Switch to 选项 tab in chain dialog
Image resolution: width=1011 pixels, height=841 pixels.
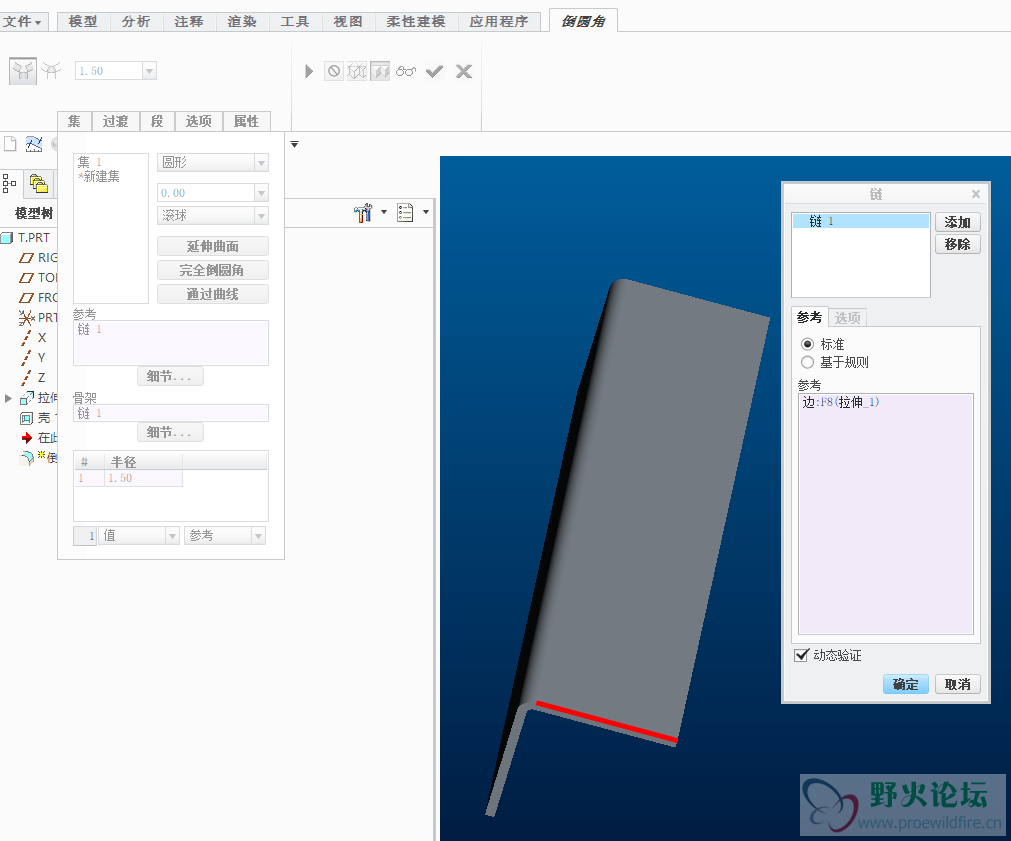click(x=847, y=318)
